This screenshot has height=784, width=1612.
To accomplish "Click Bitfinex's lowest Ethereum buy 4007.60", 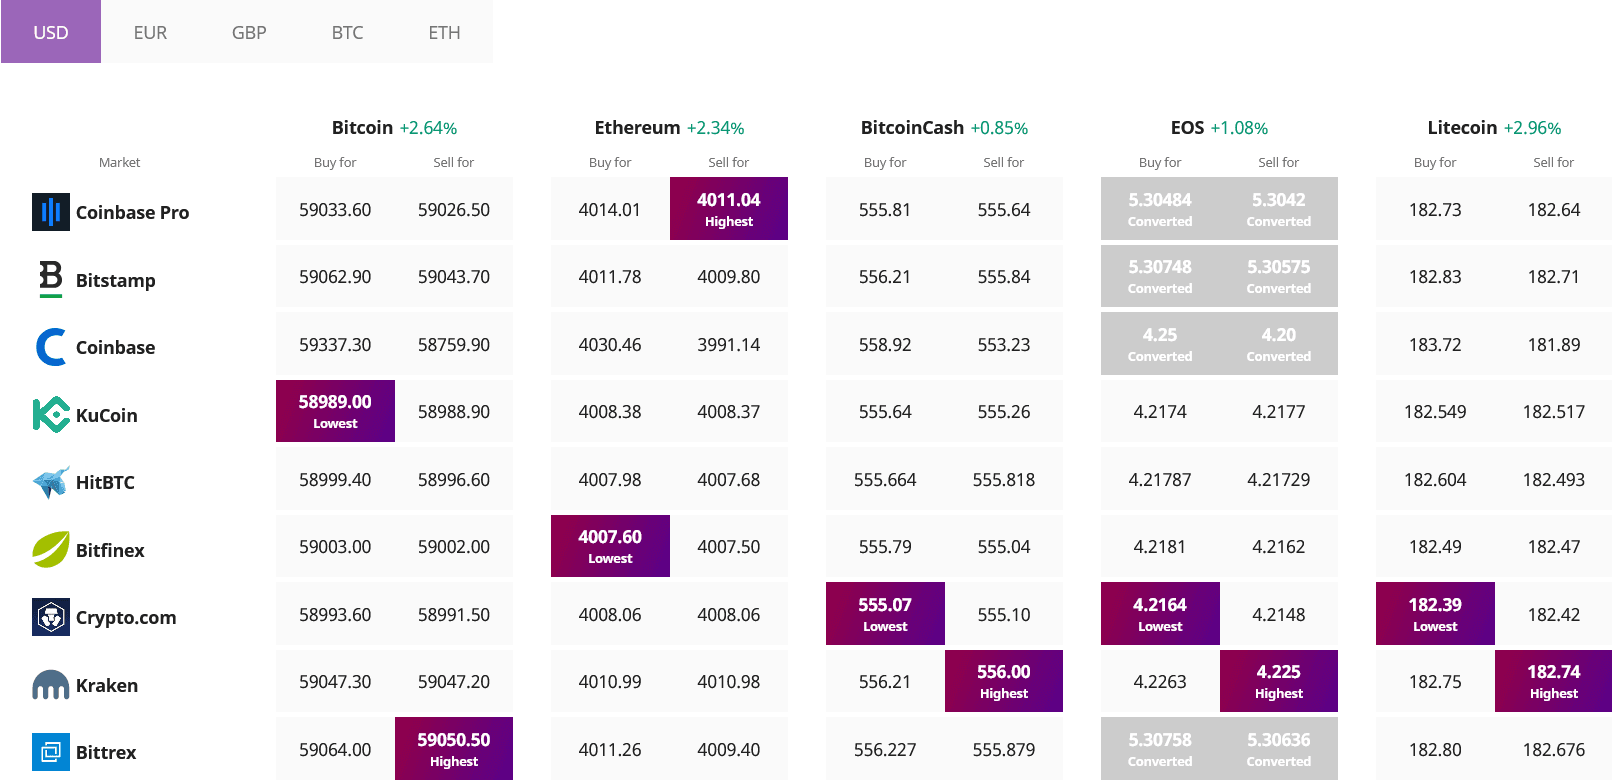I will point(610,546).
